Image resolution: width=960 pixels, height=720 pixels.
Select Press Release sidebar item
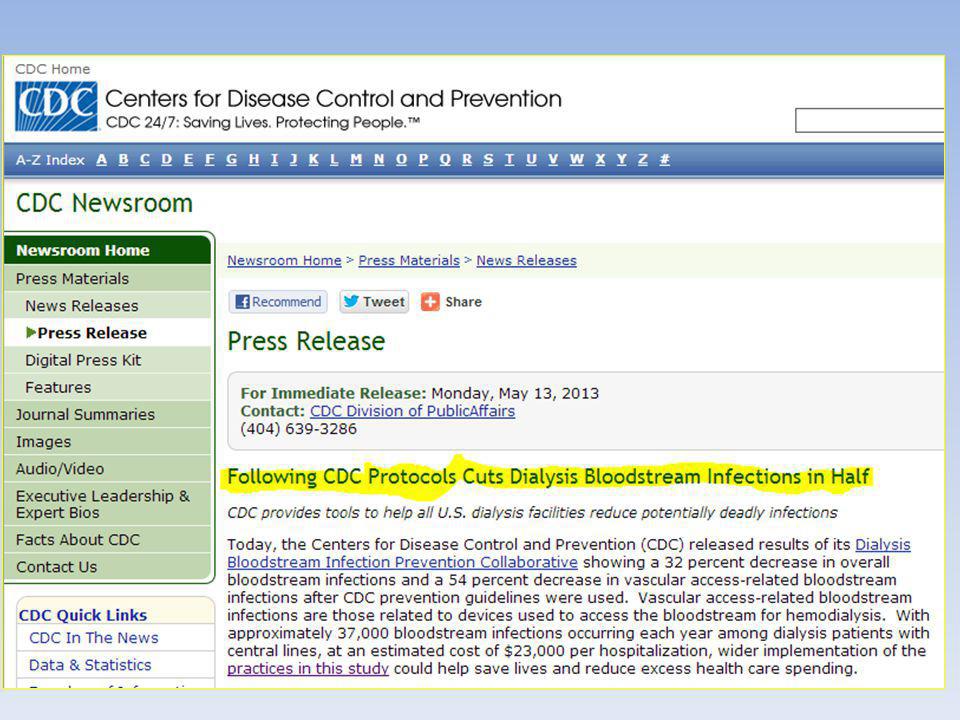(x=108, y=333)
